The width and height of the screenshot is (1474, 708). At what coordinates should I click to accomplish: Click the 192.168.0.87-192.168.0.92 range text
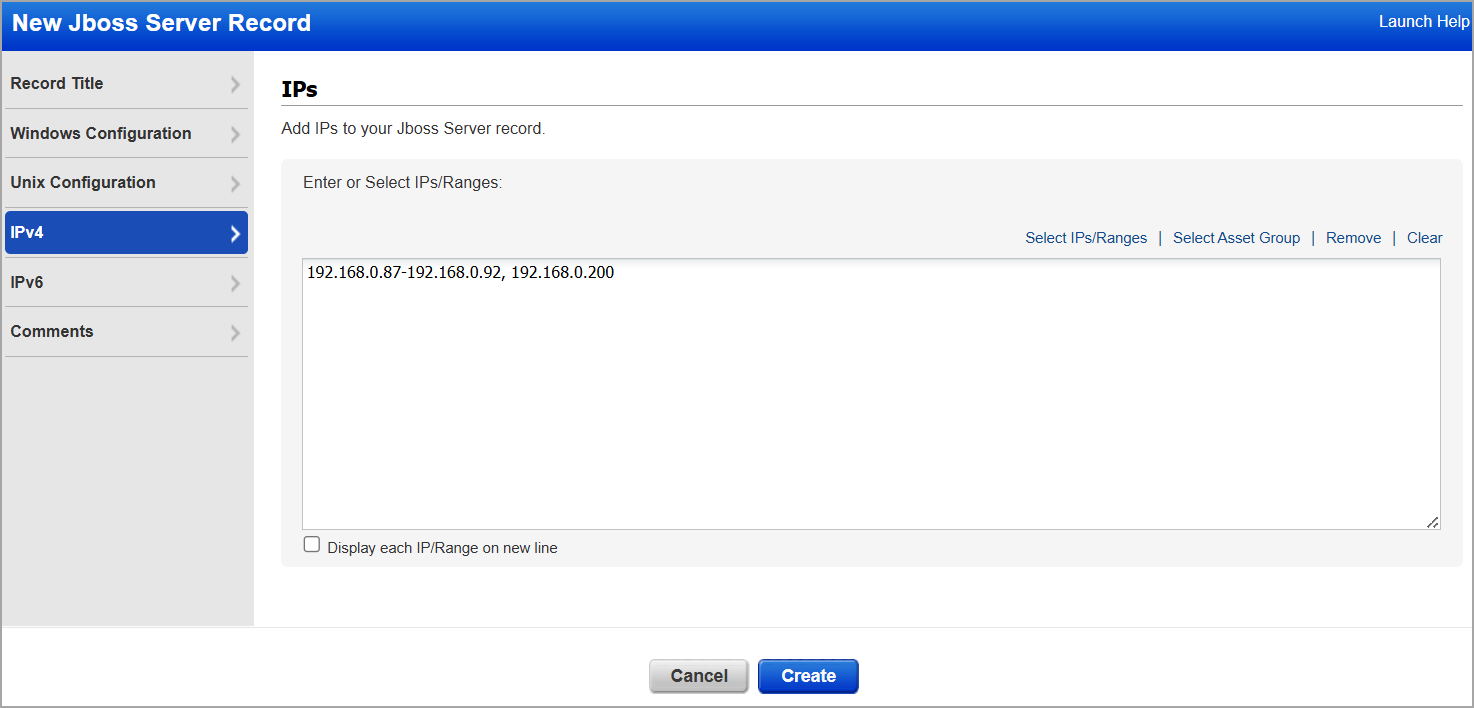click(x=405, y=272)
